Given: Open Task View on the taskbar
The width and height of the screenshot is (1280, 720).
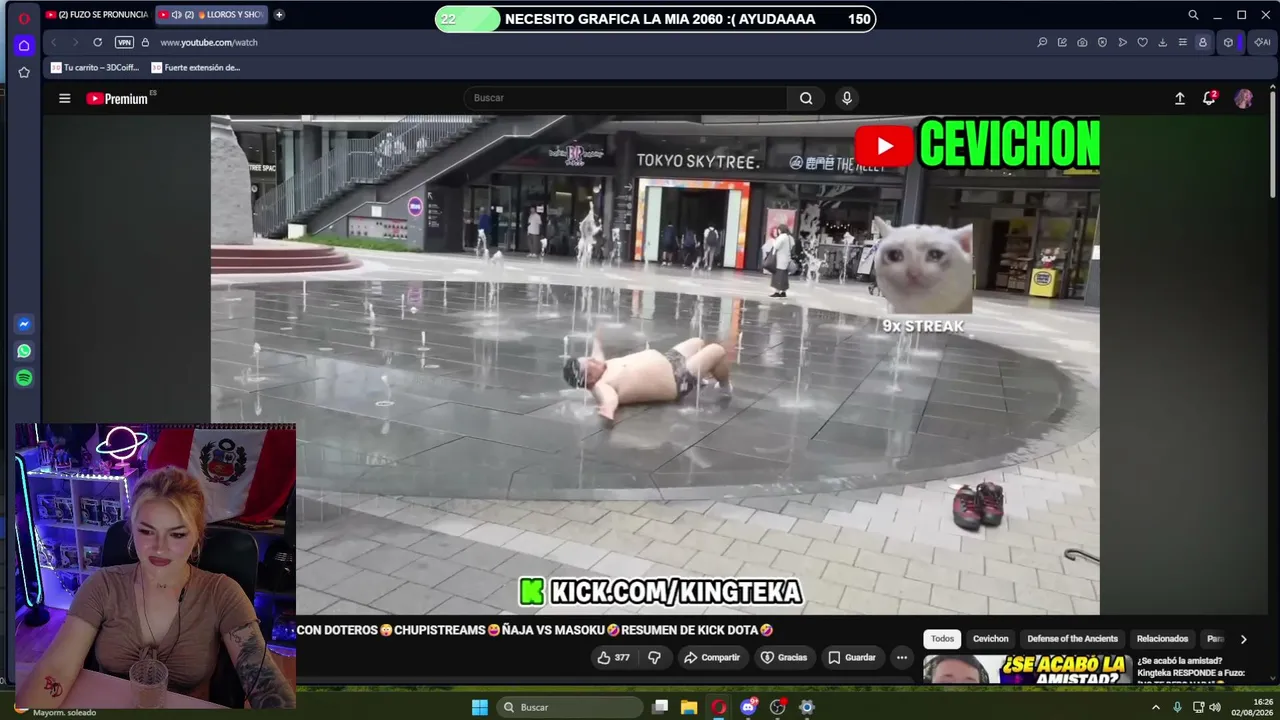Looking at the screenshot, I should point(660,707).
